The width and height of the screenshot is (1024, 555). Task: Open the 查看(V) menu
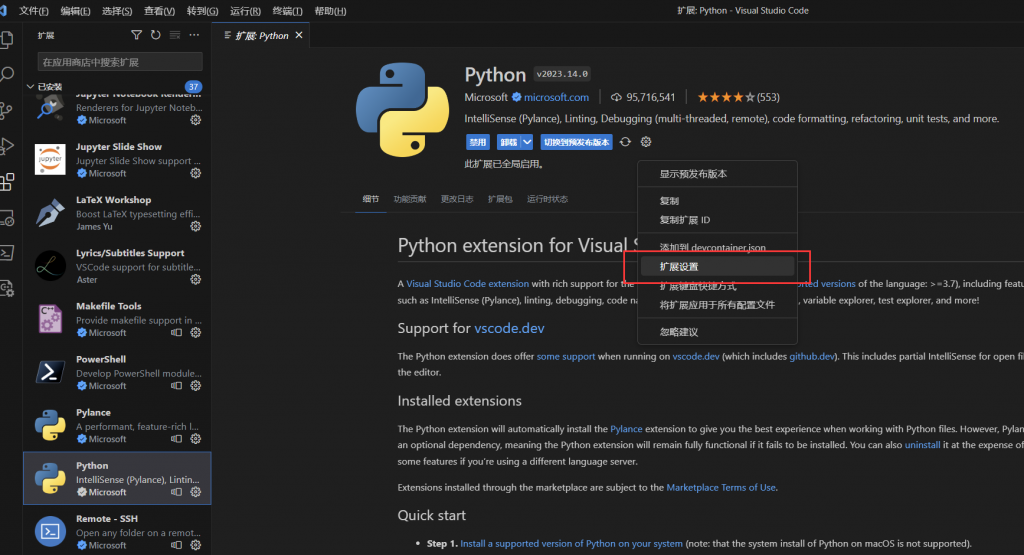(x=159, y=11)
